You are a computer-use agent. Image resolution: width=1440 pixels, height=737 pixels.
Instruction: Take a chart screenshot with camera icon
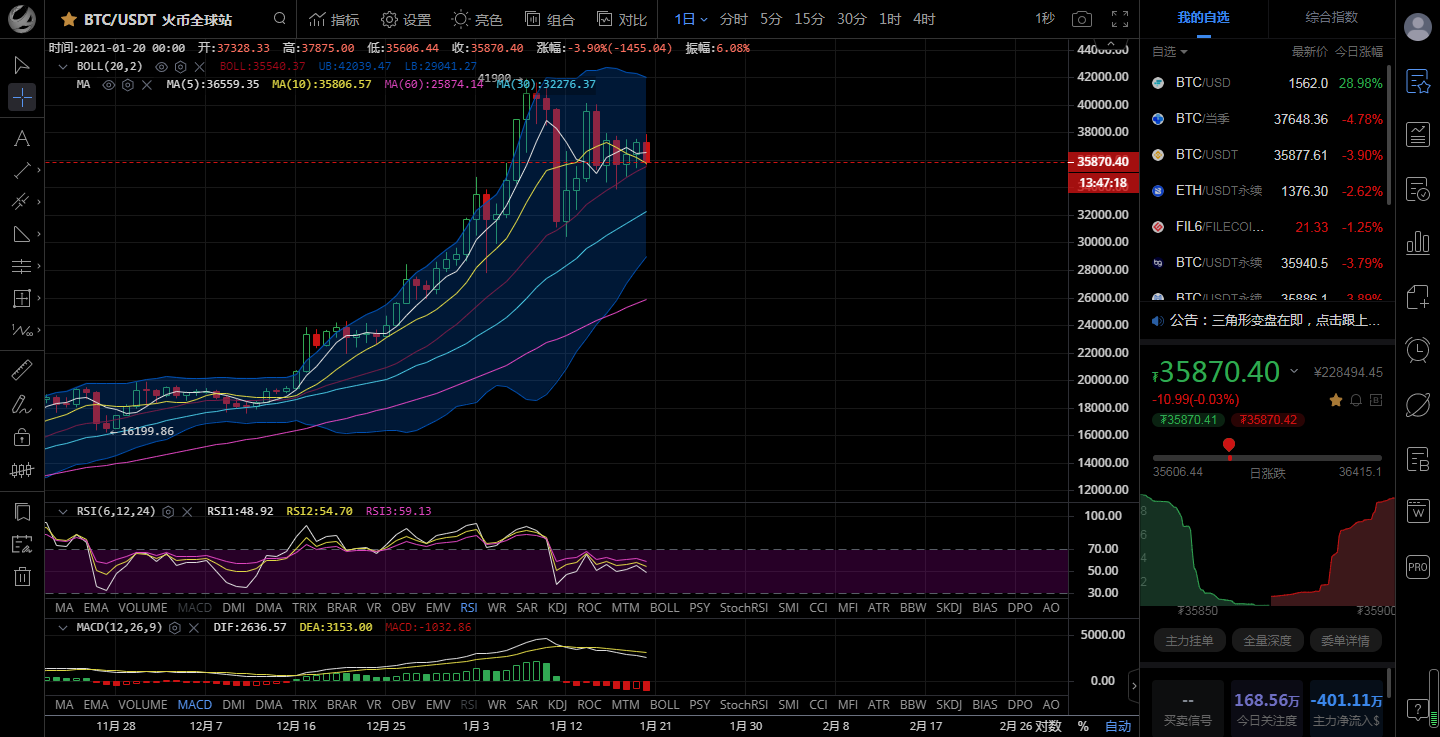1081,19
